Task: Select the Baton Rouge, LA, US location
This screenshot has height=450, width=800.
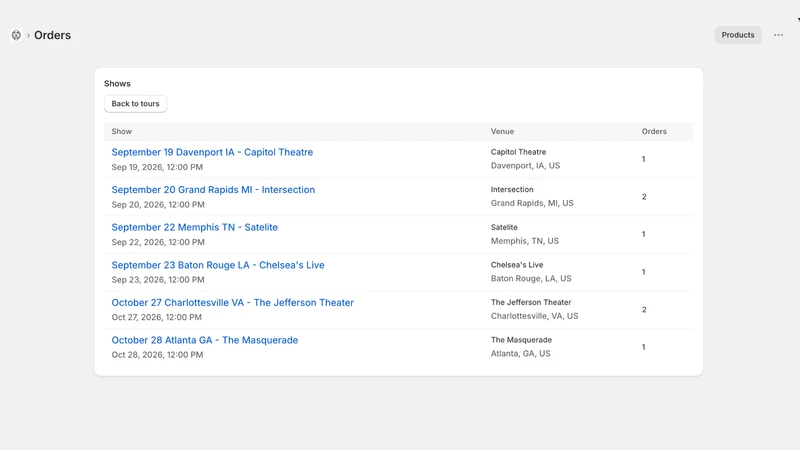Action: (531, 278)
